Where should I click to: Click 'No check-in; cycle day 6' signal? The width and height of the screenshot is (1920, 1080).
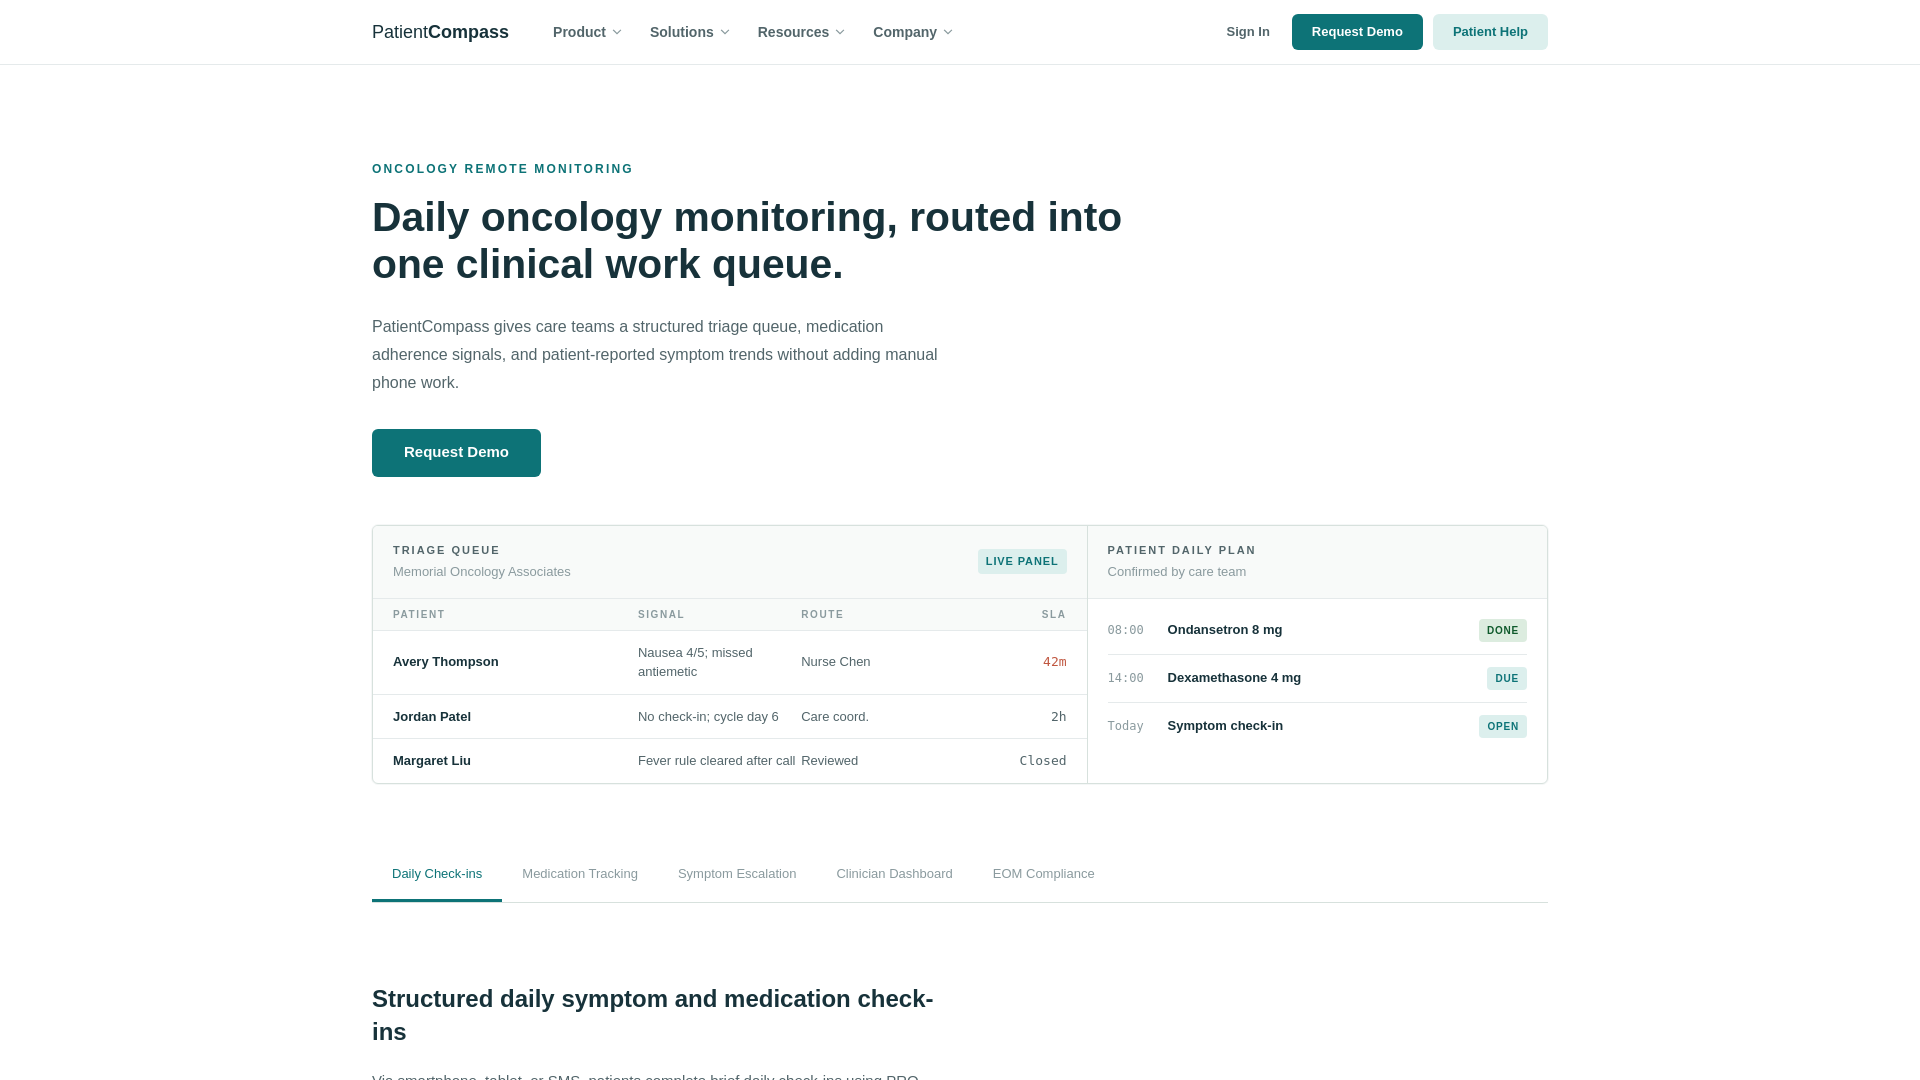[708, 717]
